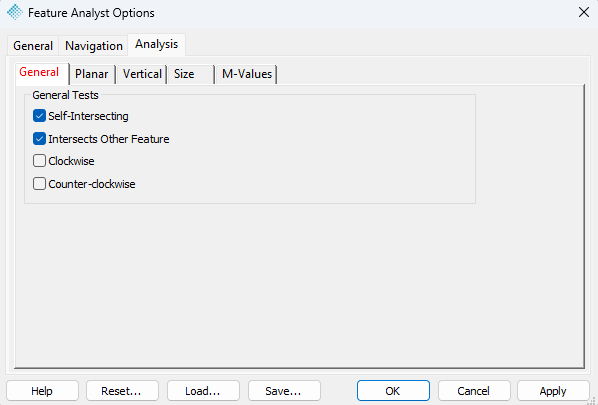Apply the current analysis options
The image size is (598, 405).
click(553, 391)
